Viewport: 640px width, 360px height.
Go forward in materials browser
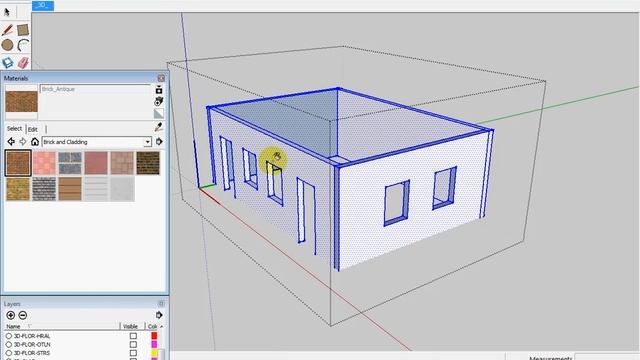pyautogui.click(x=23, y=142)
